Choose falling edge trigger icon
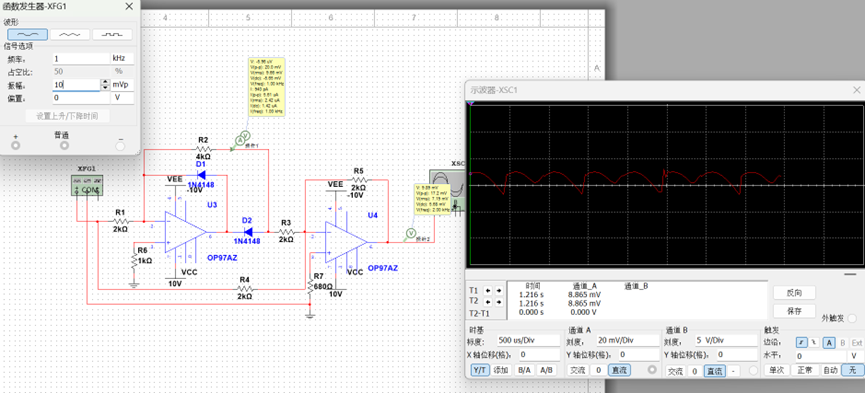This screenshot has width=865, height=393. [x=814, y=342]
